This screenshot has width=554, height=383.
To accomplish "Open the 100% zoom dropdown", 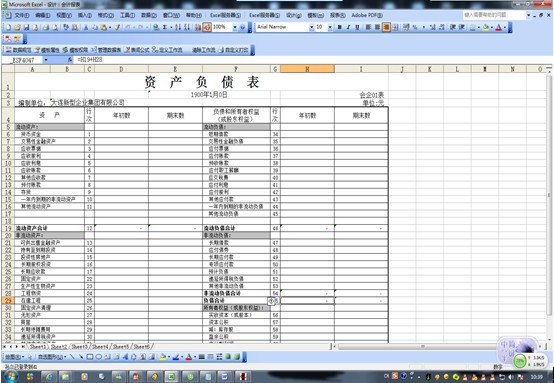I will click(235, 27).
